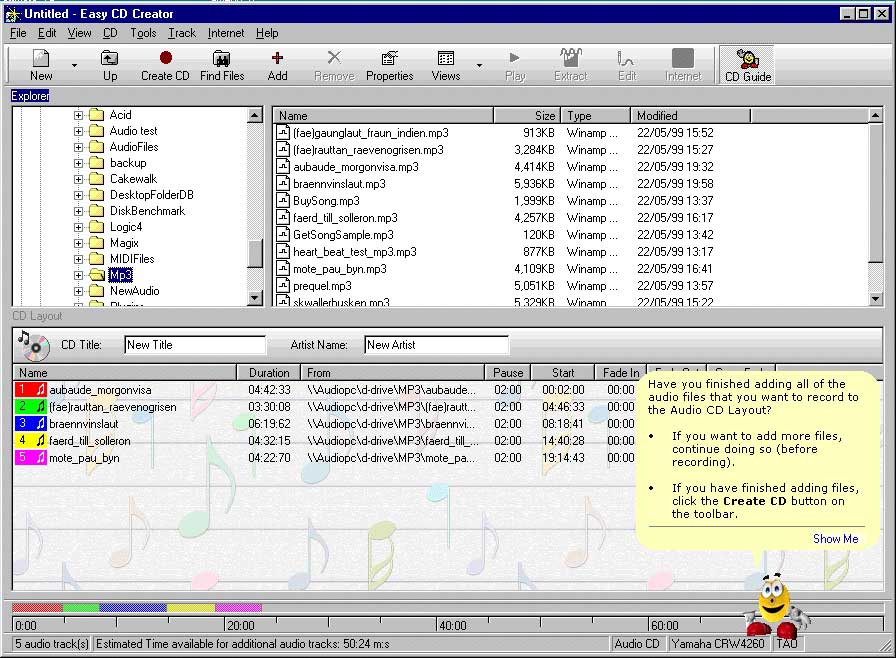Start recording with Create CD button

coord(165,65)
